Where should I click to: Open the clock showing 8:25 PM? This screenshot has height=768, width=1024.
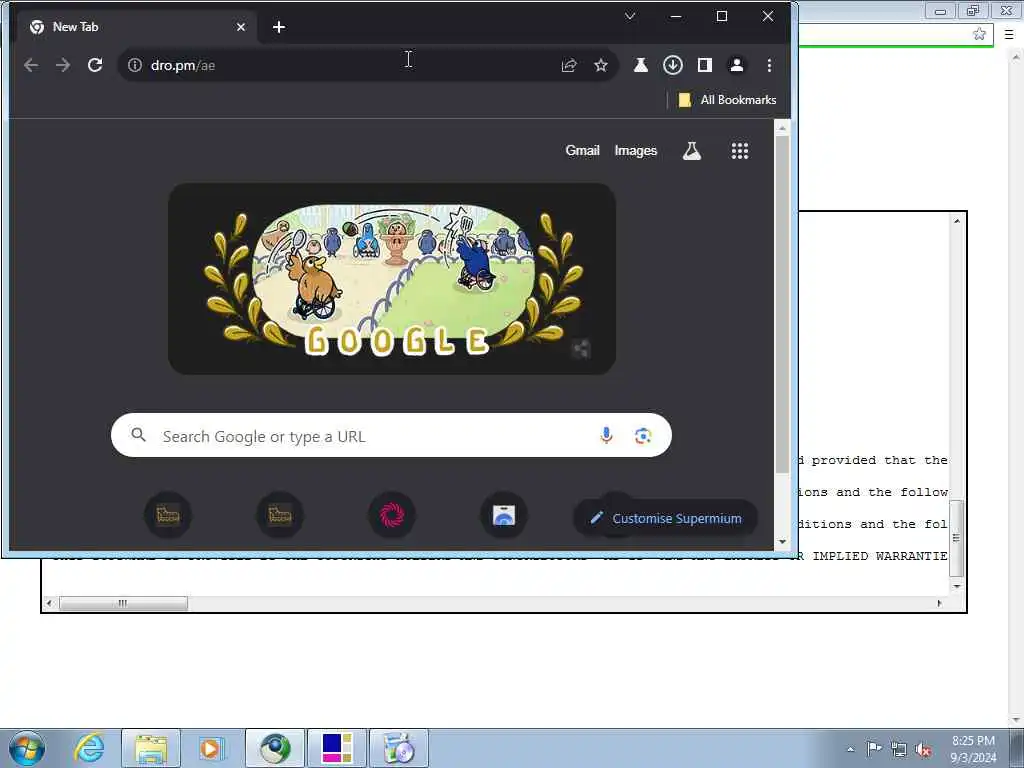(x=973, y=749)
